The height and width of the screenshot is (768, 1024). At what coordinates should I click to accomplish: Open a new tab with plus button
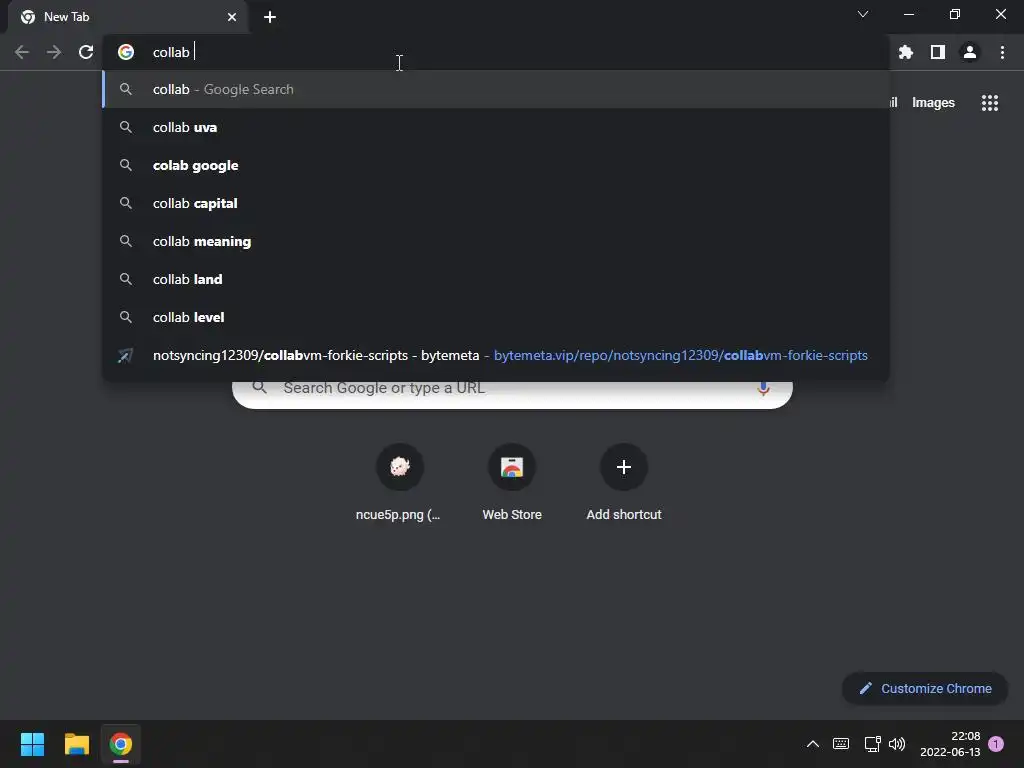point(270,17)
